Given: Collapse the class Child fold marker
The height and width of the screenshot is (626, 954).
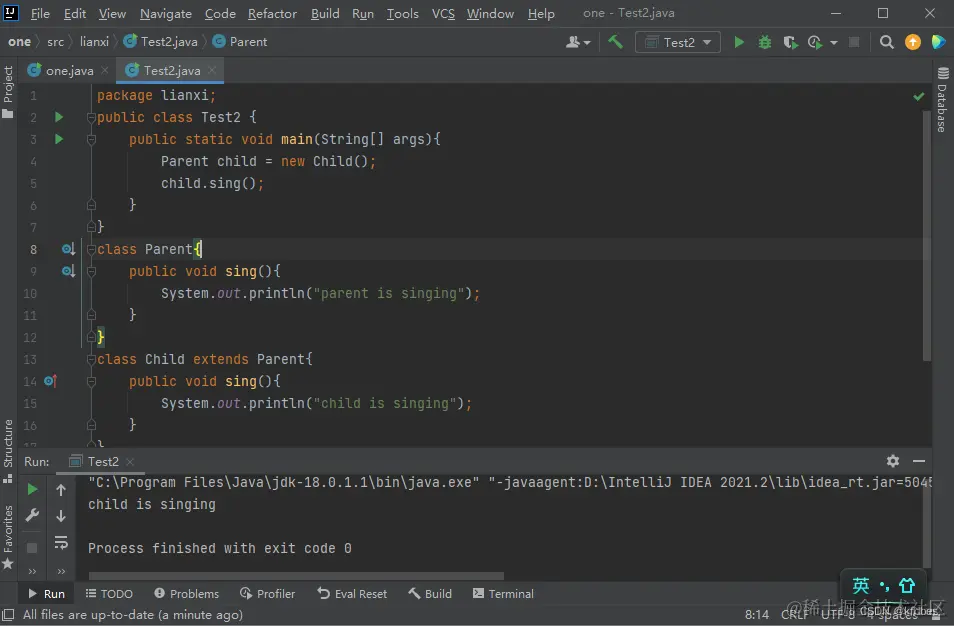Looking at the screenshot, I should point(91,359).
